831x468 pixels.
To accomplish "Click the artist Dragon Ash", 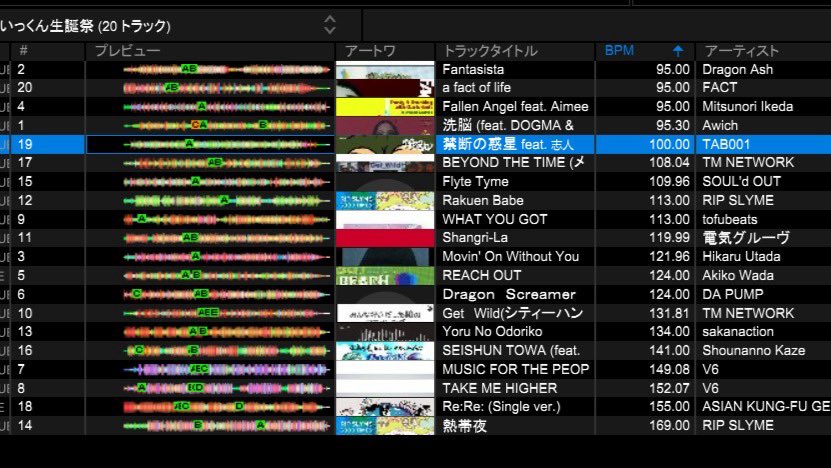I will tap(737, 69).
